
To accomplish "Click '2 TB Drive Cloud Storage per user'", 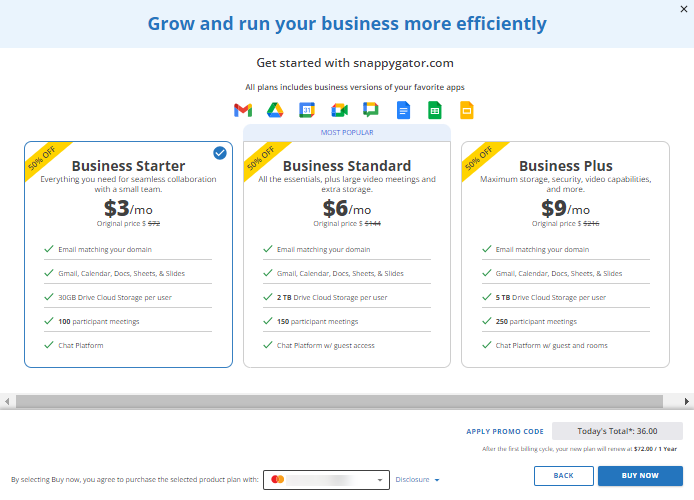I will pyautogui.click(x=332, y=297).
